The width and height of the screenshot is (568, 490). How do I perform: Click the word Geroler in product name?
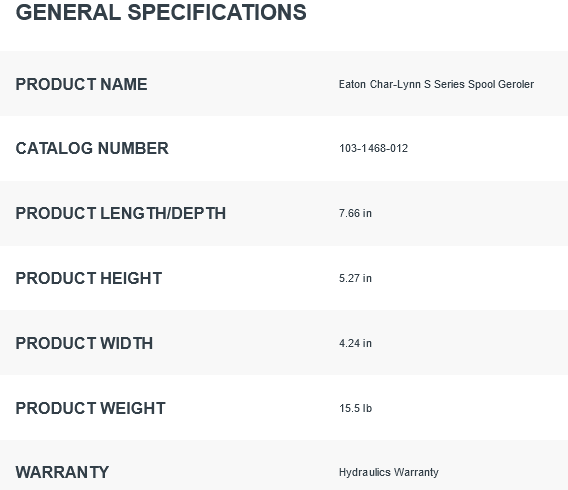tap(516, 84)
